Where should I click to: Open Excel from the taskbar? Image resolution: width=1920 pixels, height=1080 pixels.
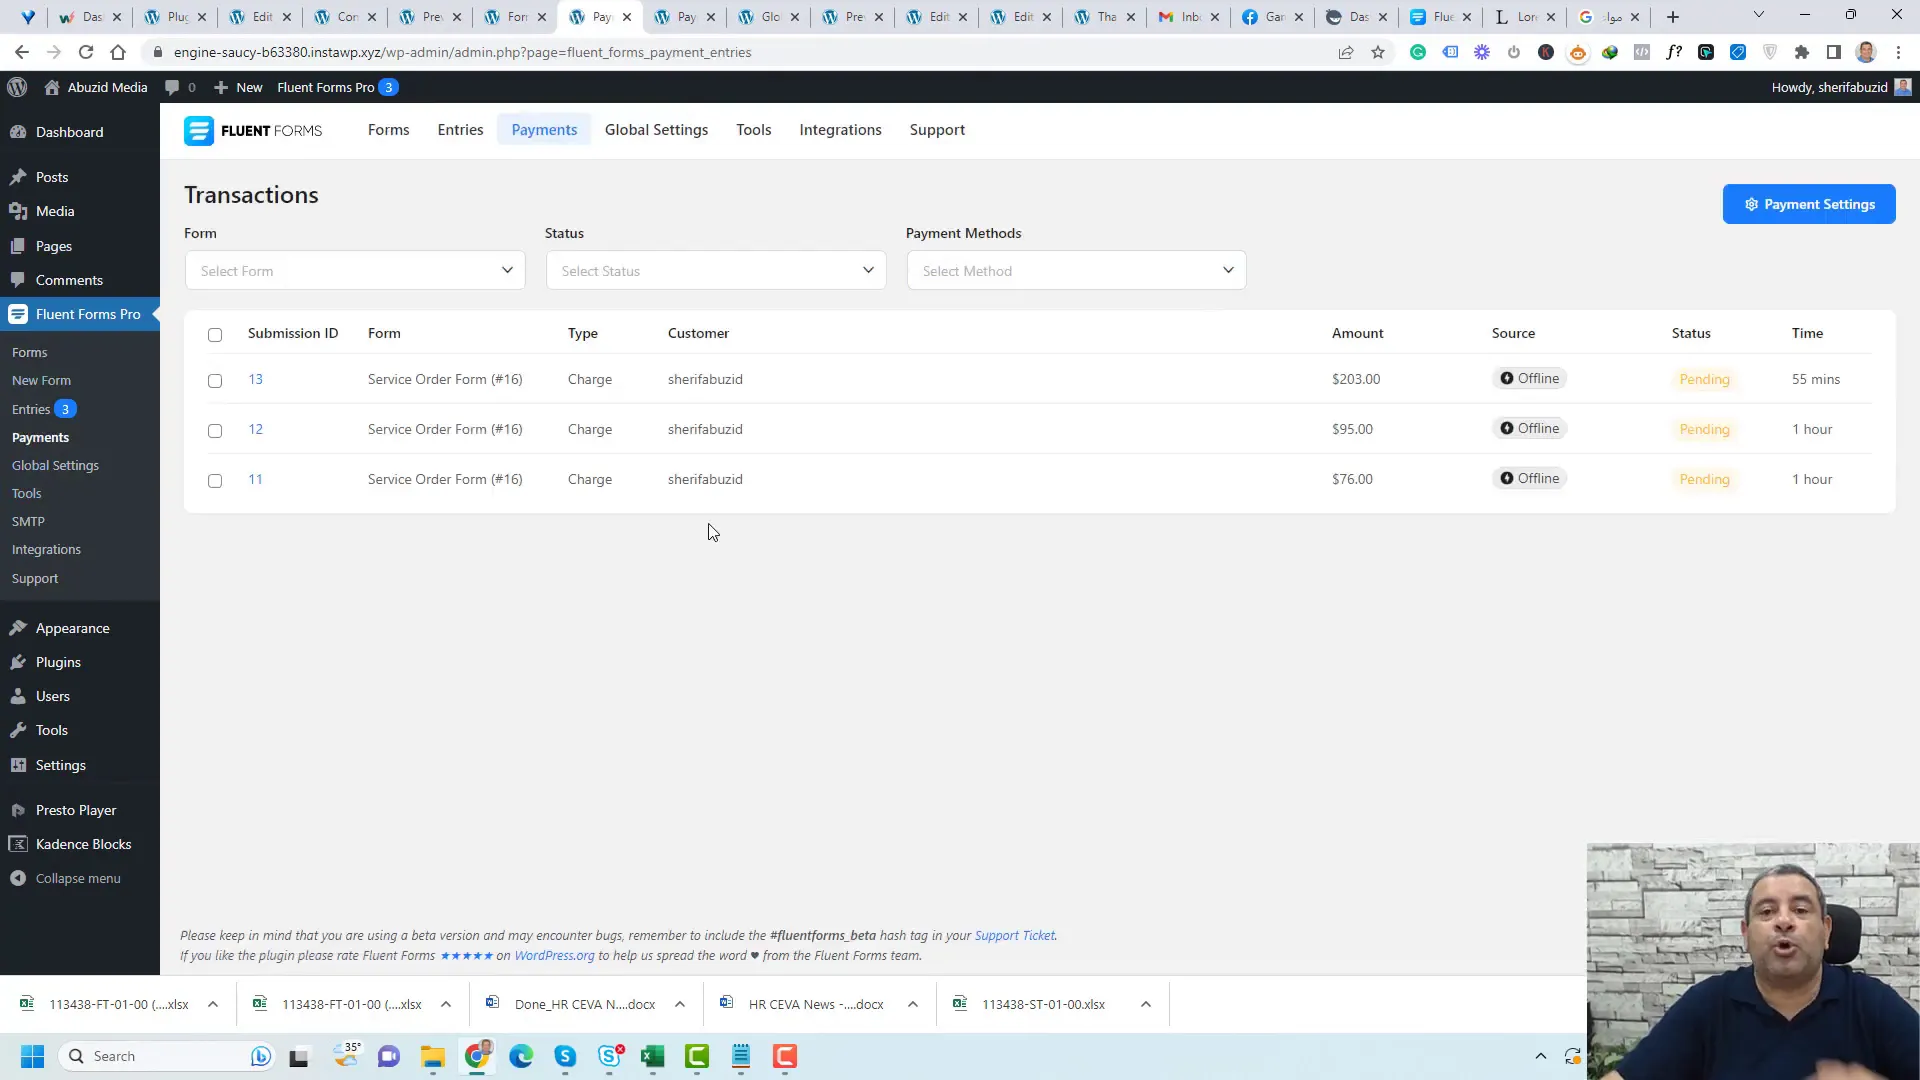pyautogui.click(x=653, y=1056)
